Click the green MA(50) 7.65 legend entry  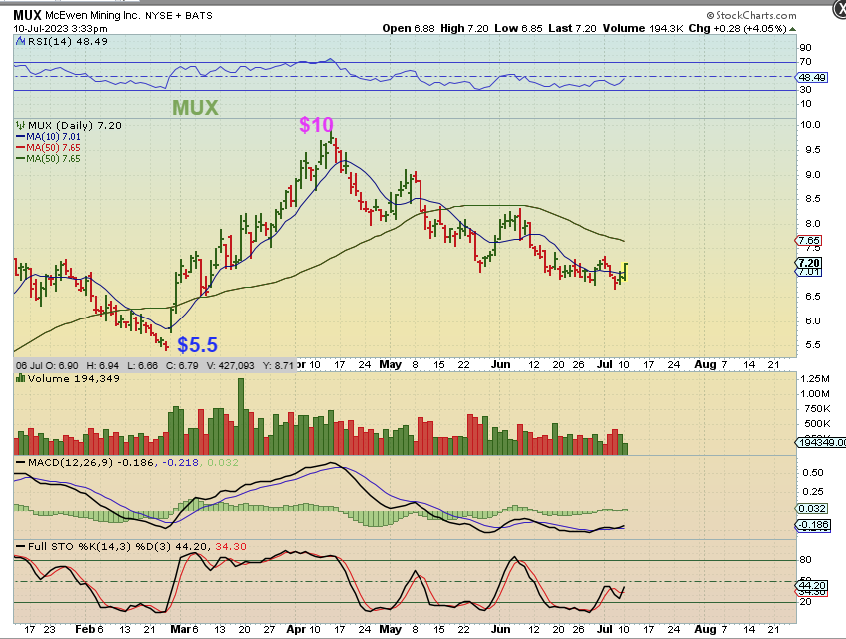pyautogui.click(x=48, y=159)
